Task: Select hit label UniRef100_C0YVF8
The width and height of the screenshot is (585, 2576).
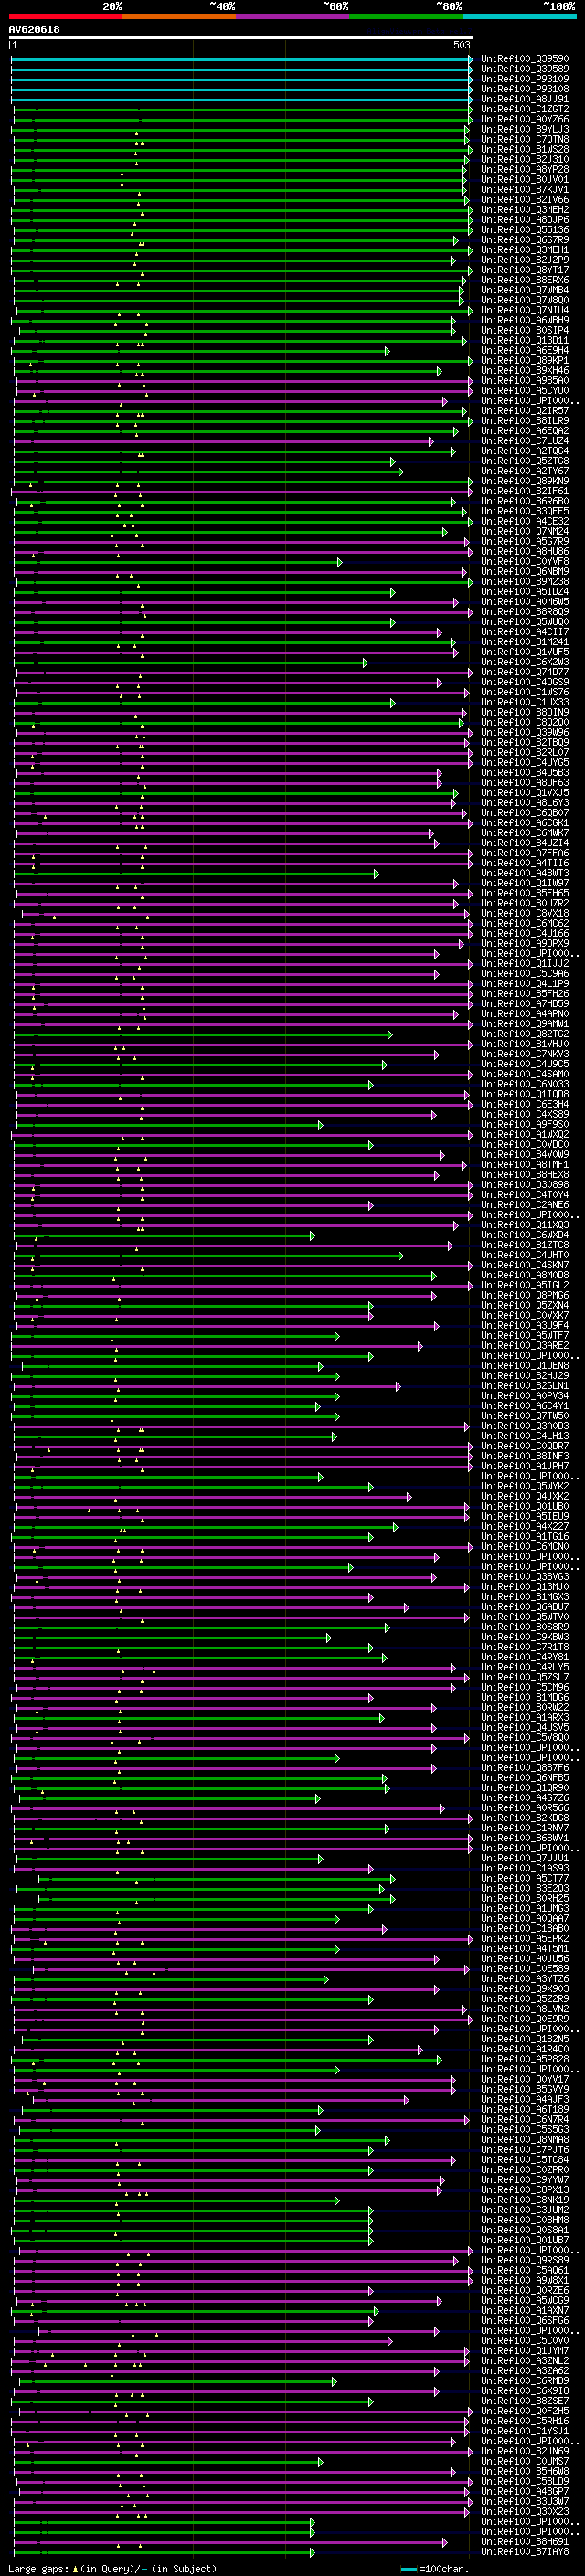Action: (x=525, y=562)
